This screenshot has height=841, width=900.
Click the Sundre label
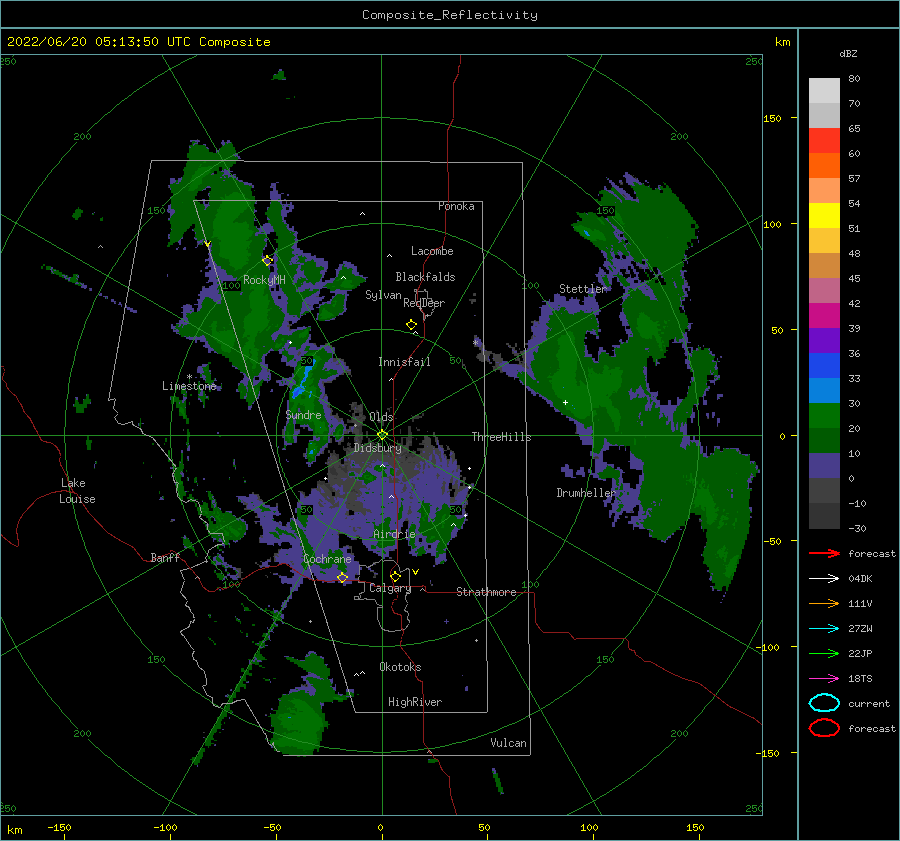pos(303,414)
